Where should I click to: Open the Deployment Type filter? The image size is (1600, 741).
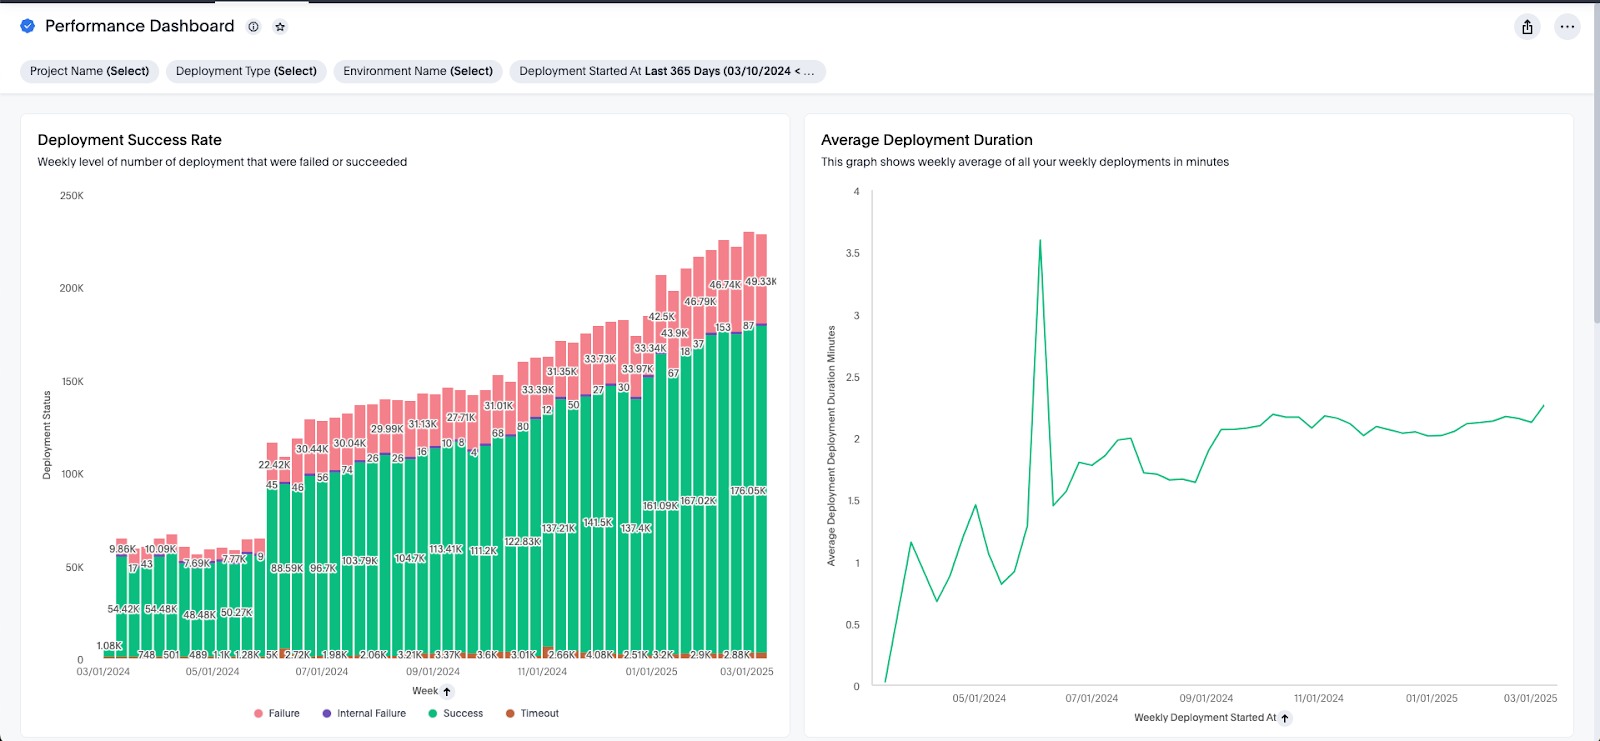pos(246,71)
